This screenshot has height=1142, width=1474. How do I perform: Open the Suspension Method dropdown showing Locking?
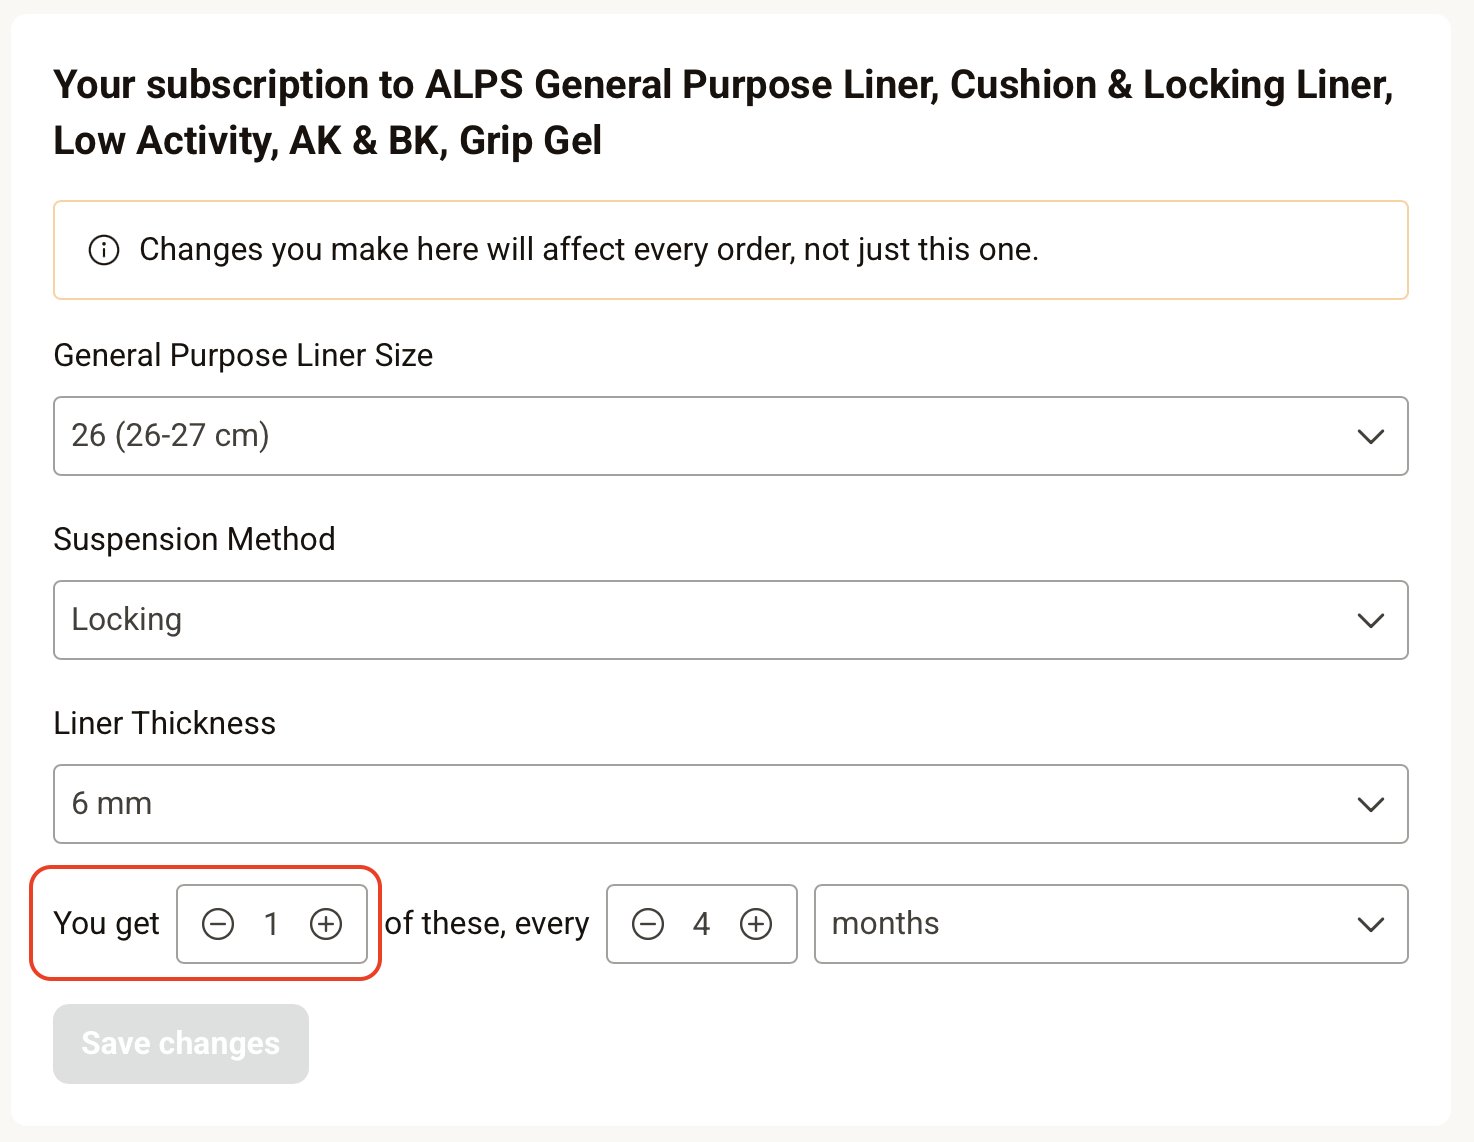coord(731,620)
